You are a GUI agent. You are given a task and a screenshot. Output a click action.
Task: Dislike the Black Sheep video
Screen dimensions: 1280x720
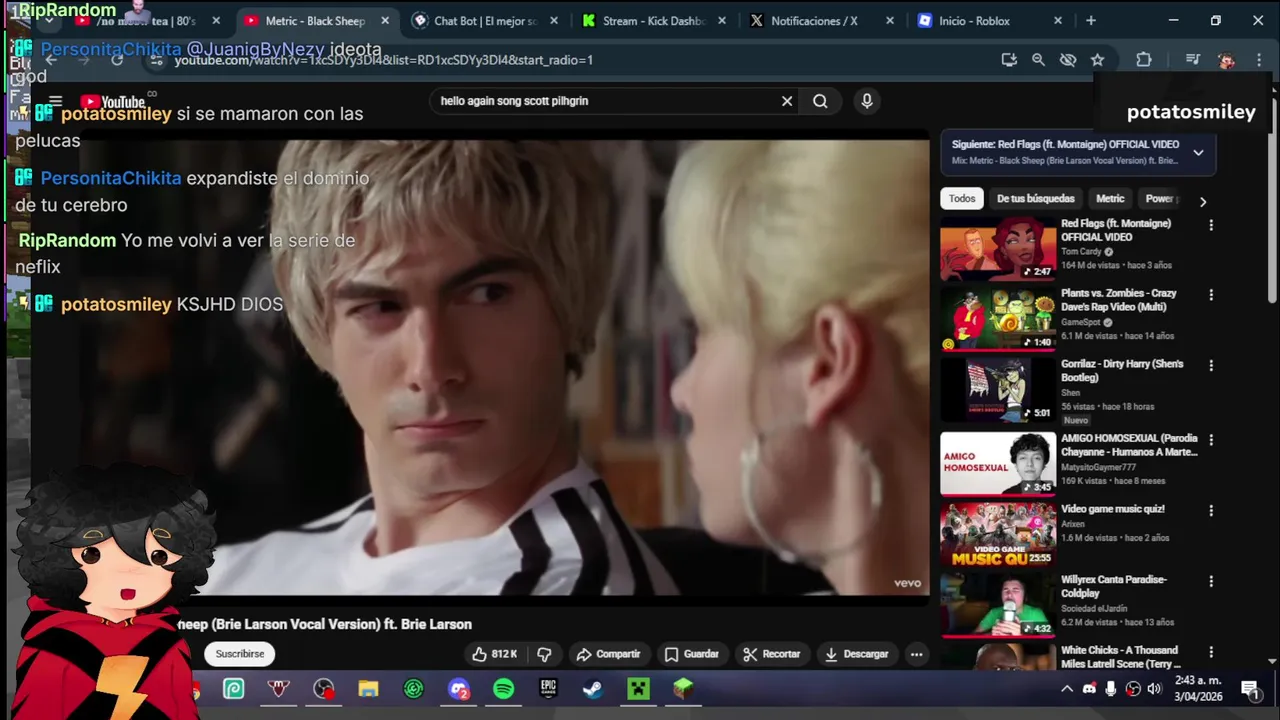(x=544, y=654)
